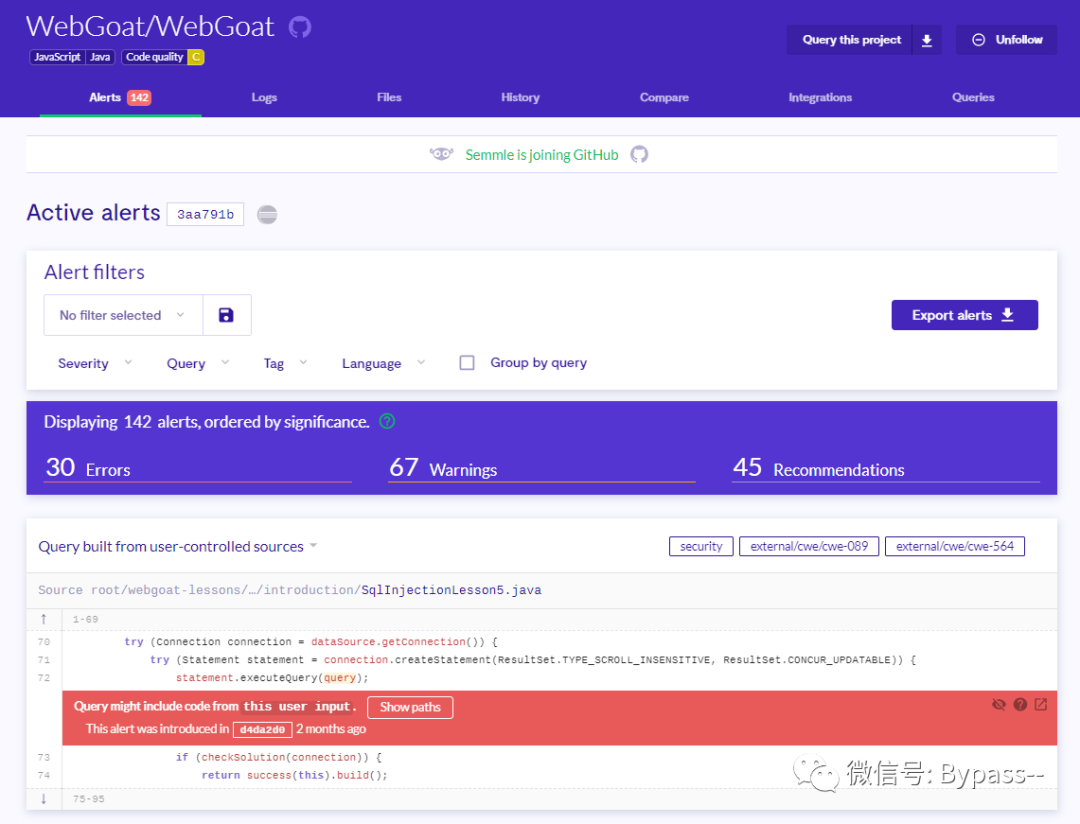The width and height of the screenshot is (1080, 824).
Task: Expand the Language filter dropdown
Action: 384,363
